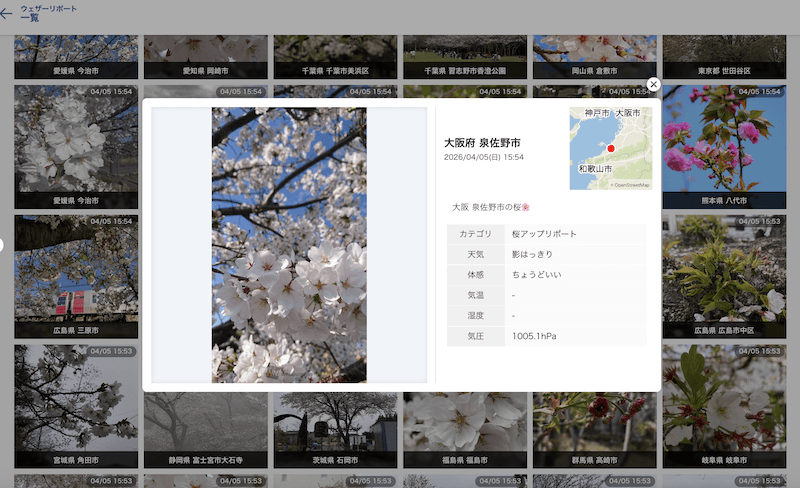Viewport: 800px width, 488px height.
Task: Click the large cherry blossom photo
Action: [289, 245]
